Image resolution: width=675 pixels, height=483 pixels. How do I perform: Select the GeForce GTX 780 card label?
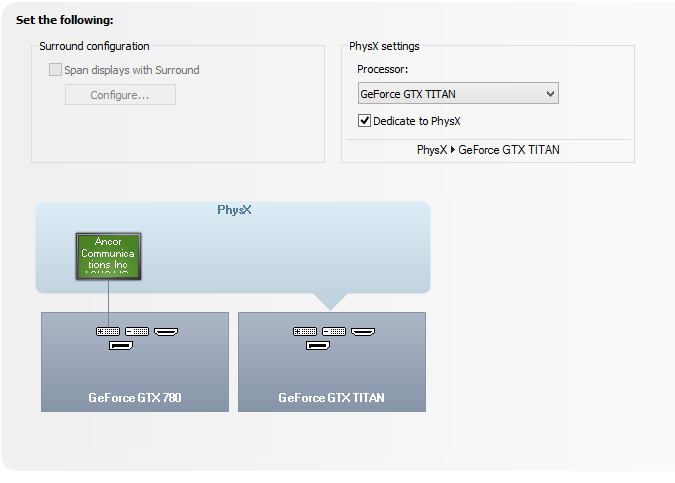point(135,397)
